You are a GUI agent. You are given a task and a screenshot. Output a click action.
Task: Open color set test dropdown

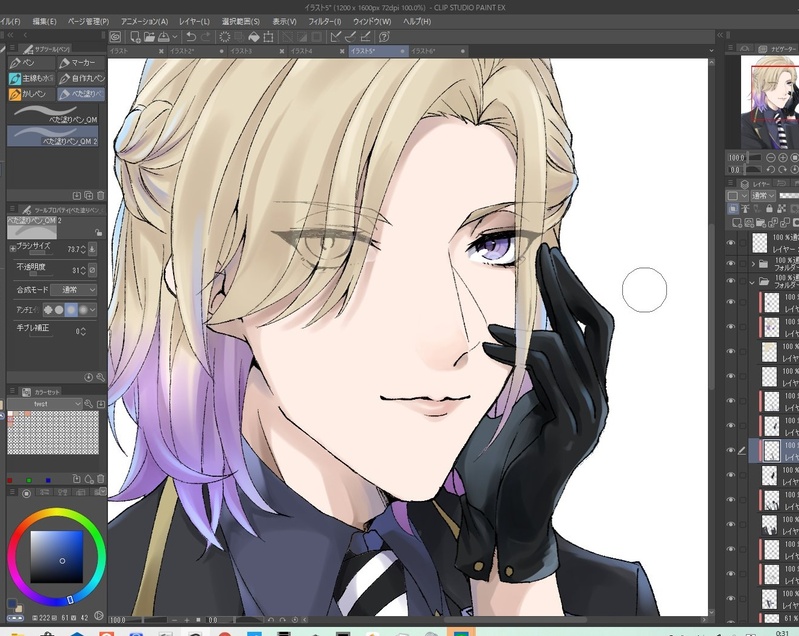tap(44, 404)
